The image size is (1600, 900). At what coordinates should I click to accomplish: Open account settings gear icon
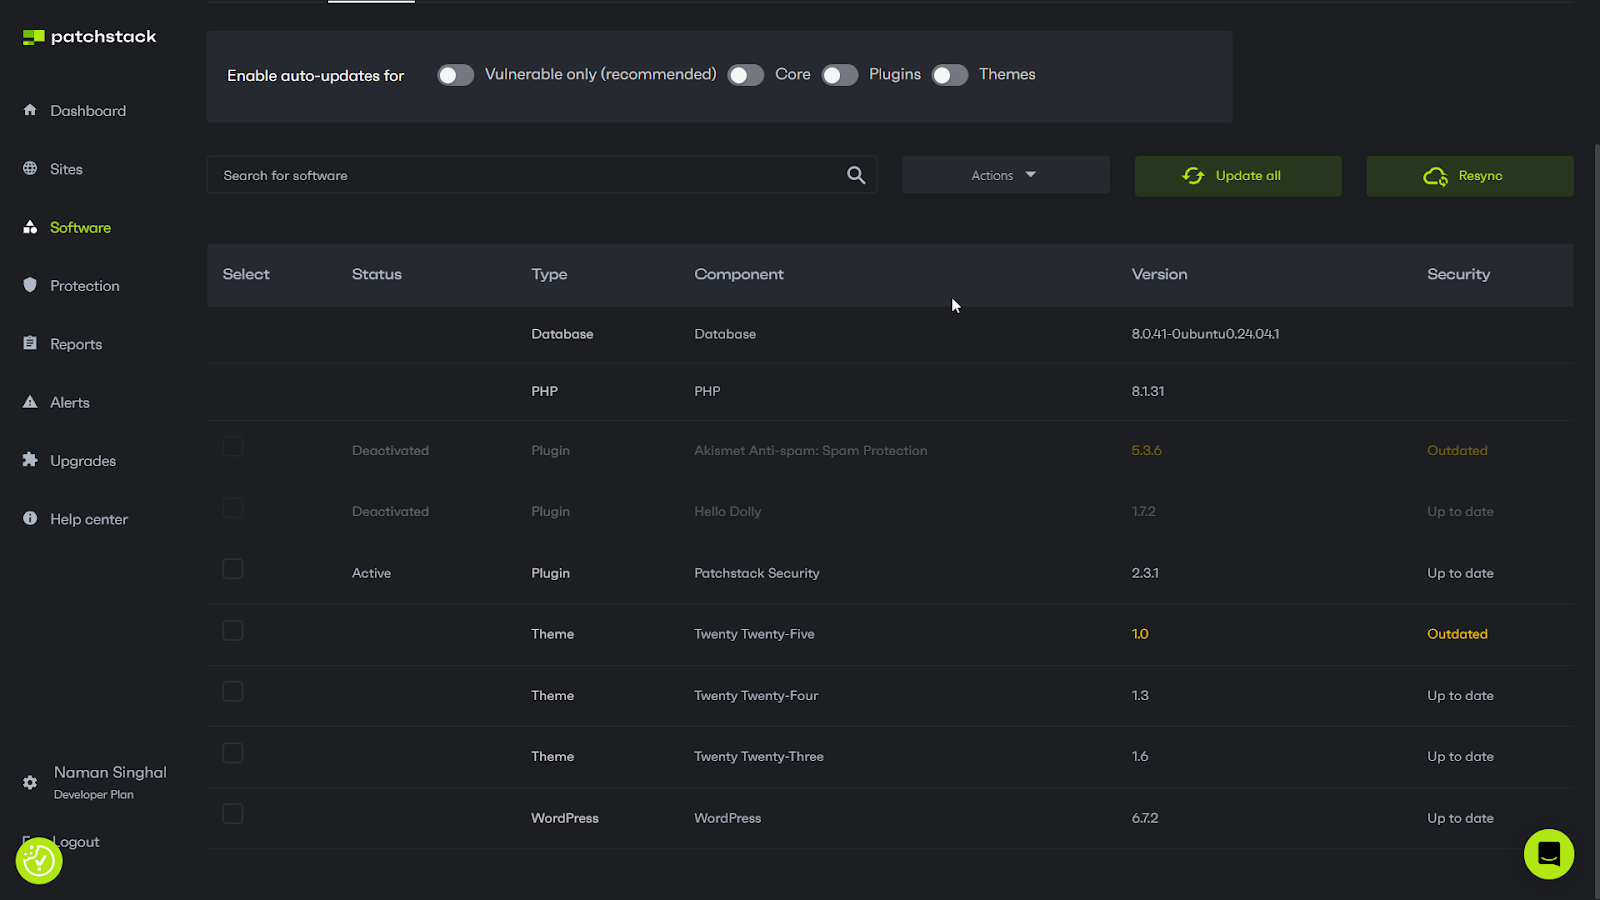click(x=30, y=782)
